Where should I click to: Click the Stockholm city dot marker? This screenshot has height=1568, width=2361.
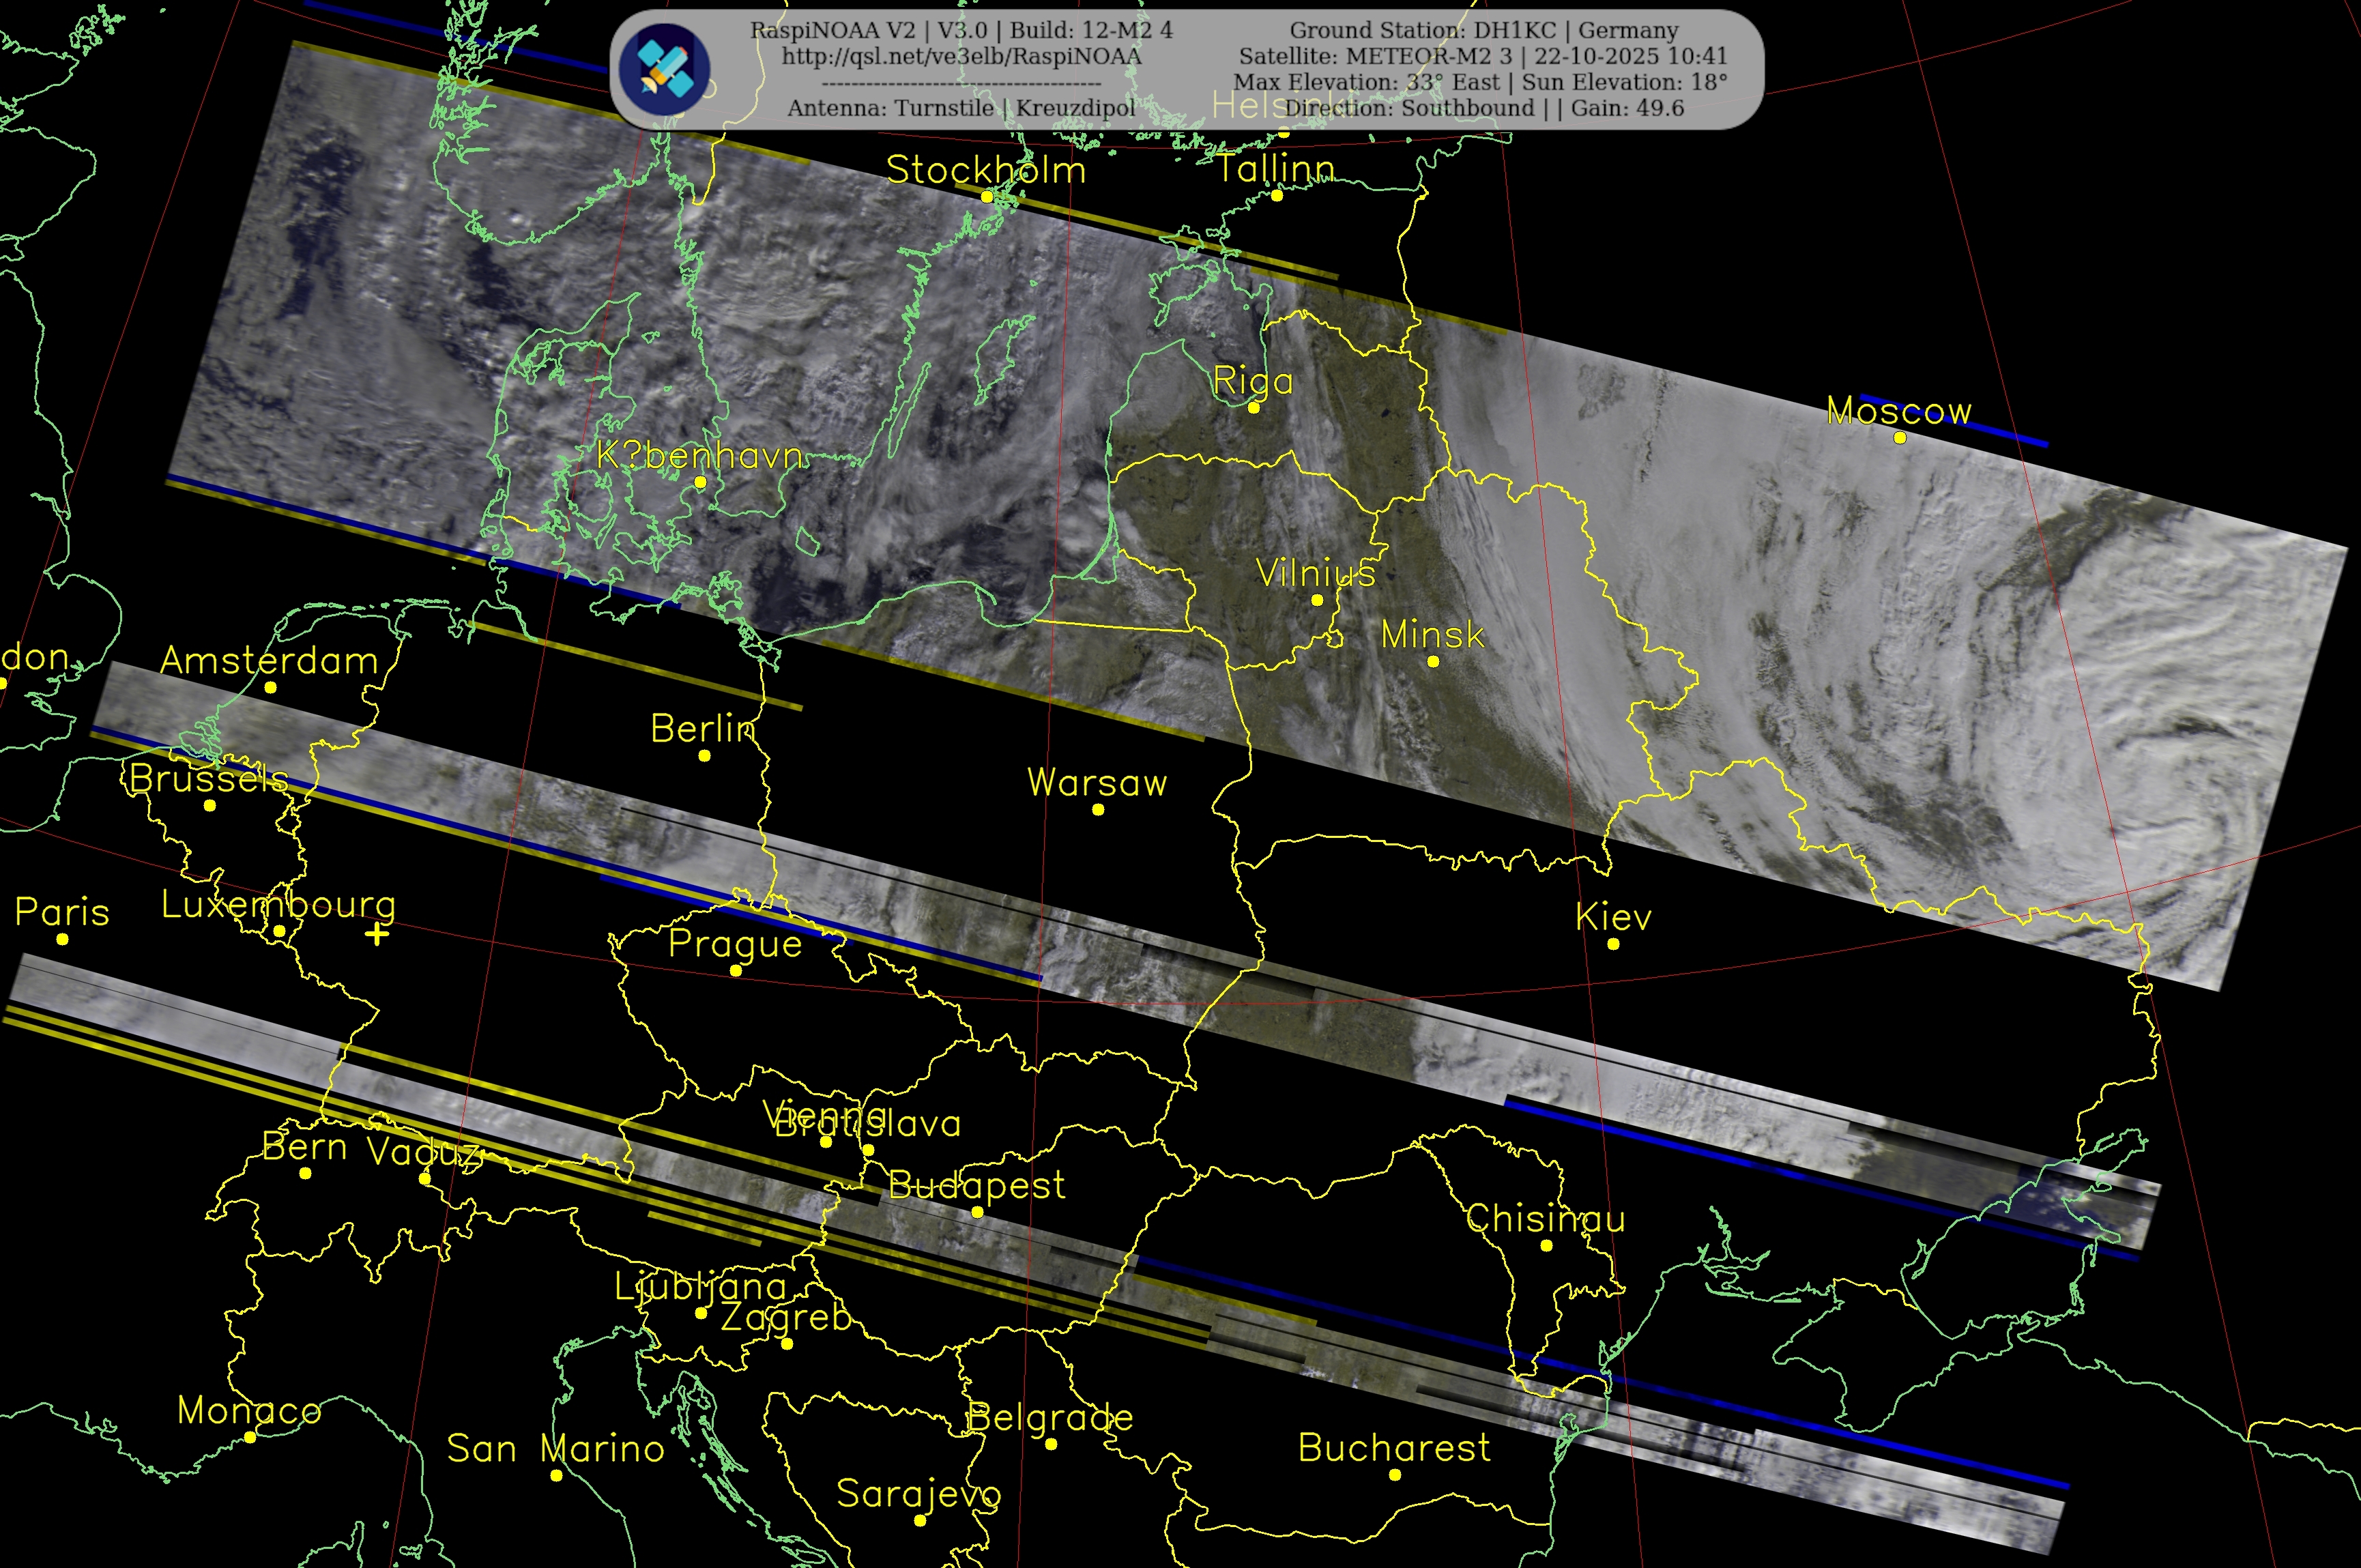pyautogui.click(x=987, y=197)
